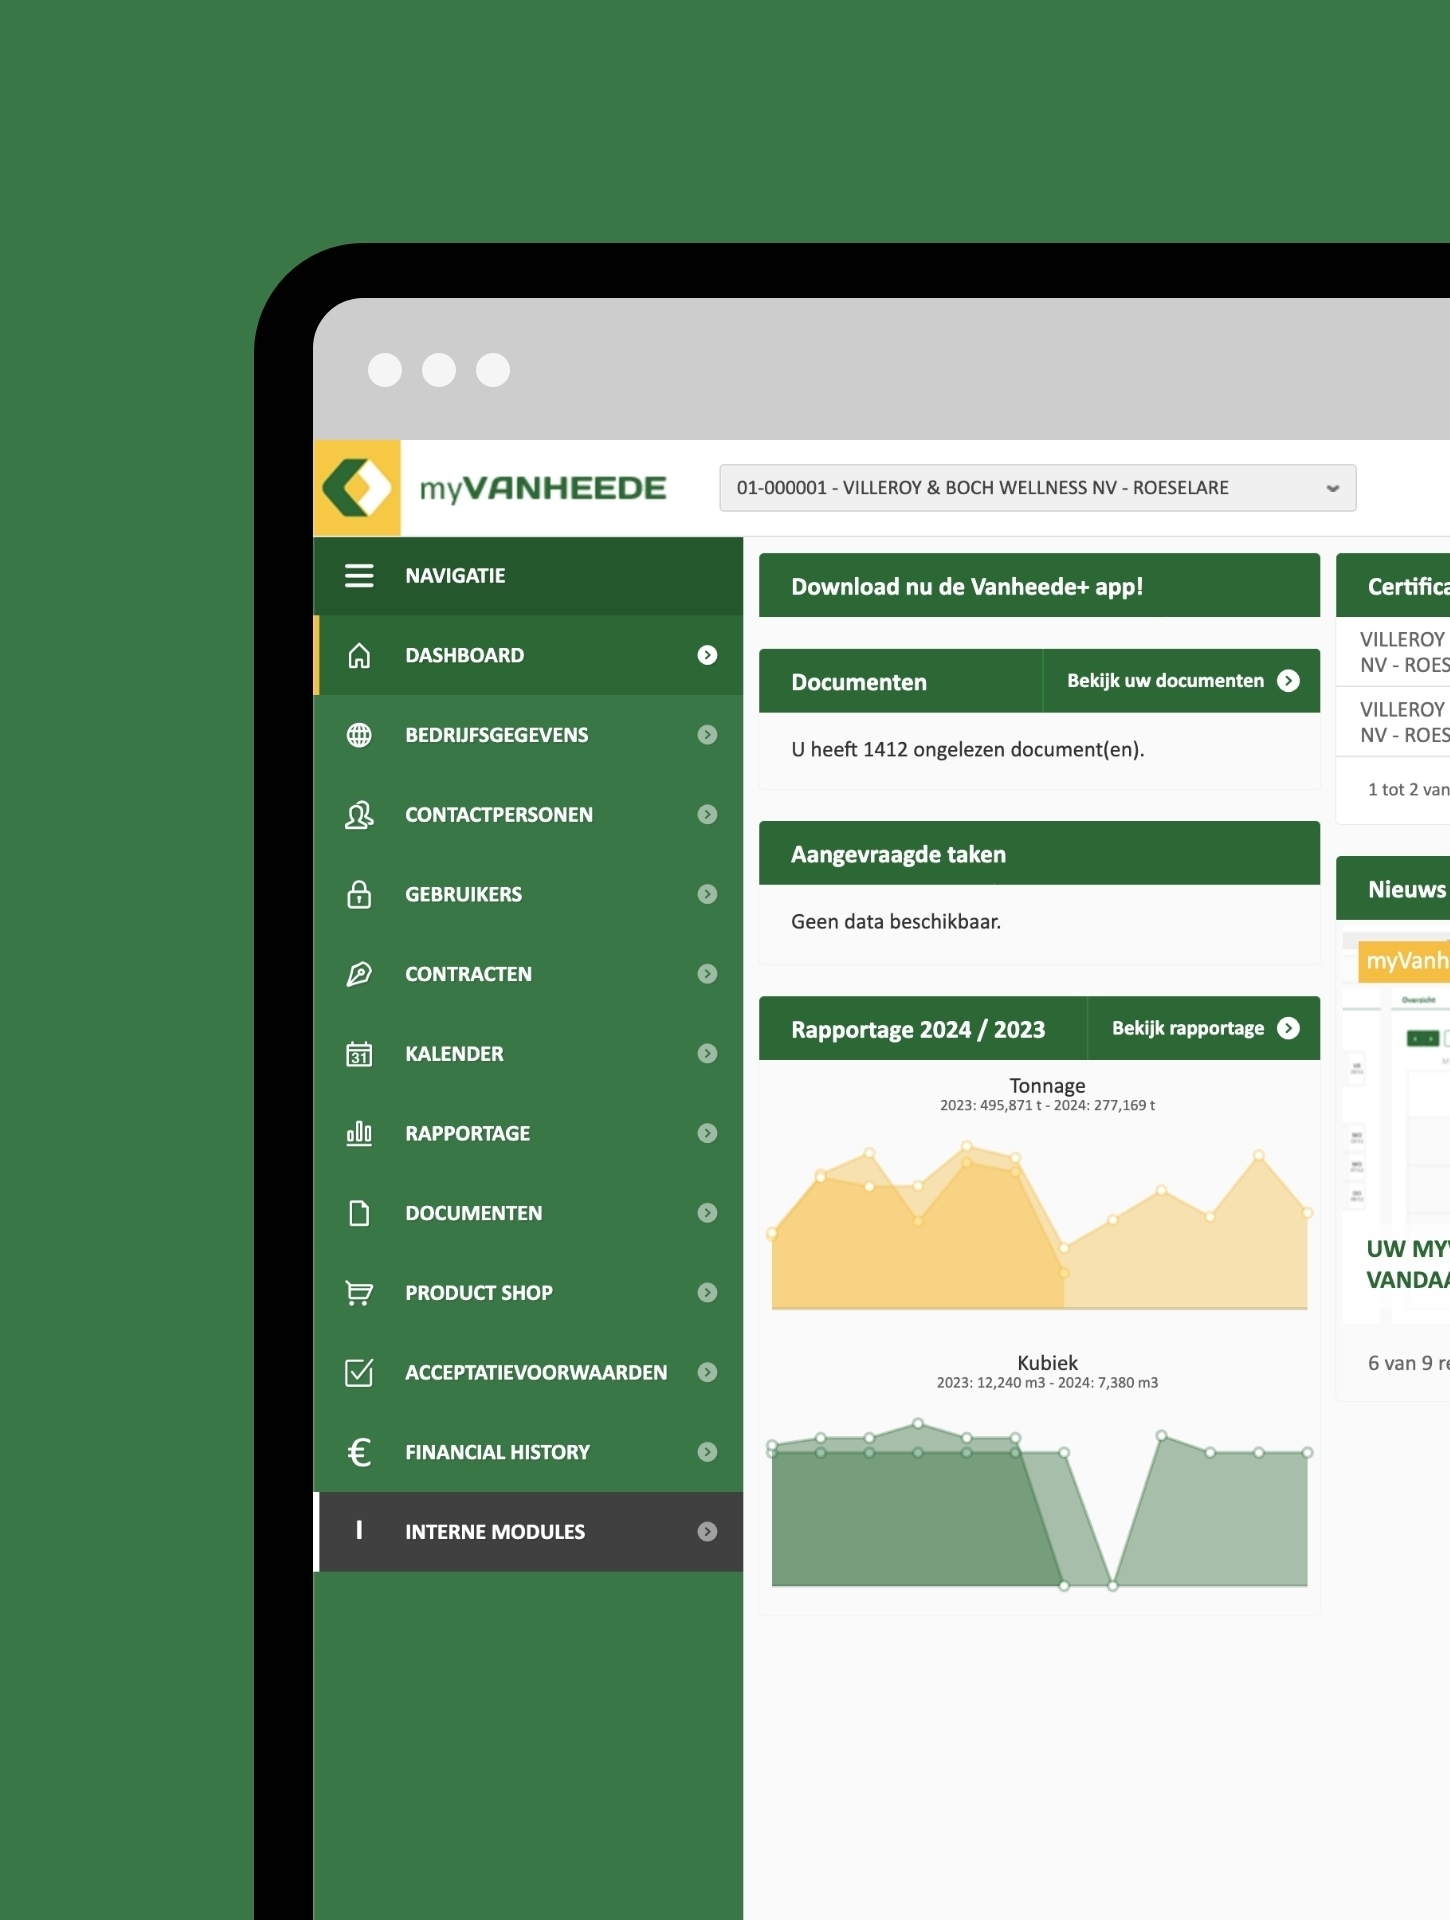
Task: Click 'Geen data beschikbaar.' text
Action: [x=896, y=922]
